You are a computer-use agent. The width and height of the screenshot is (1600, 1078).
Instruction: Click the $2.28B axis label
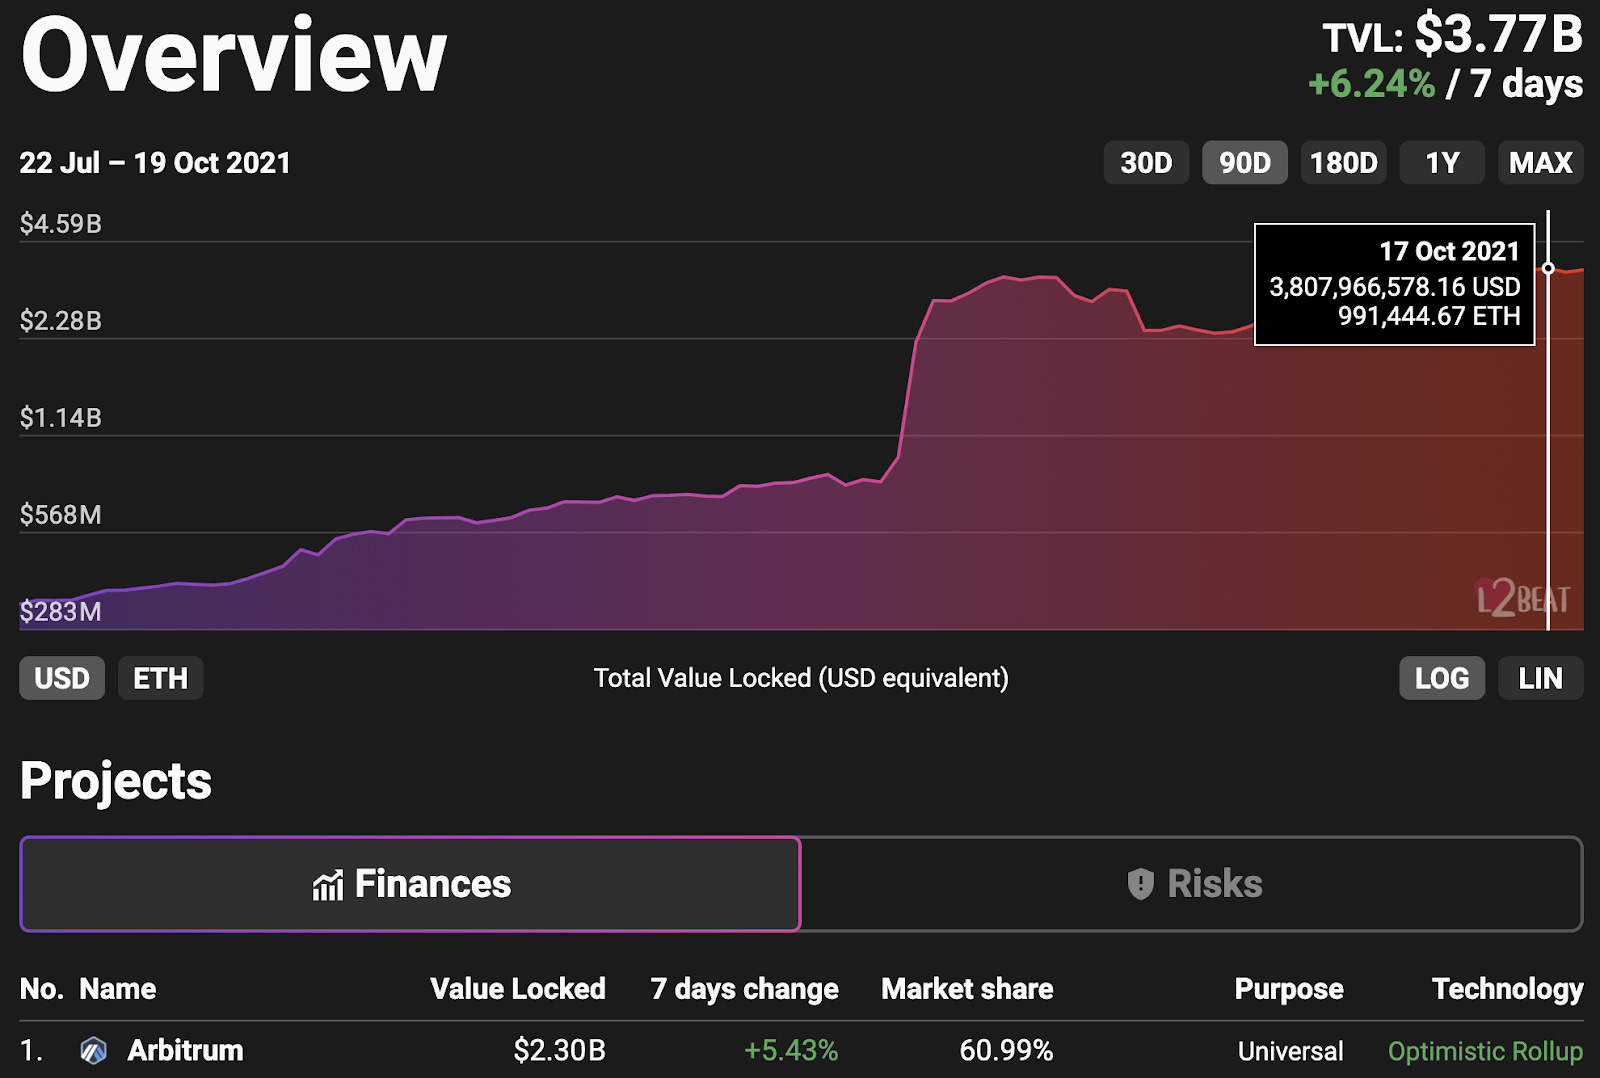click(x=61, y=320)
